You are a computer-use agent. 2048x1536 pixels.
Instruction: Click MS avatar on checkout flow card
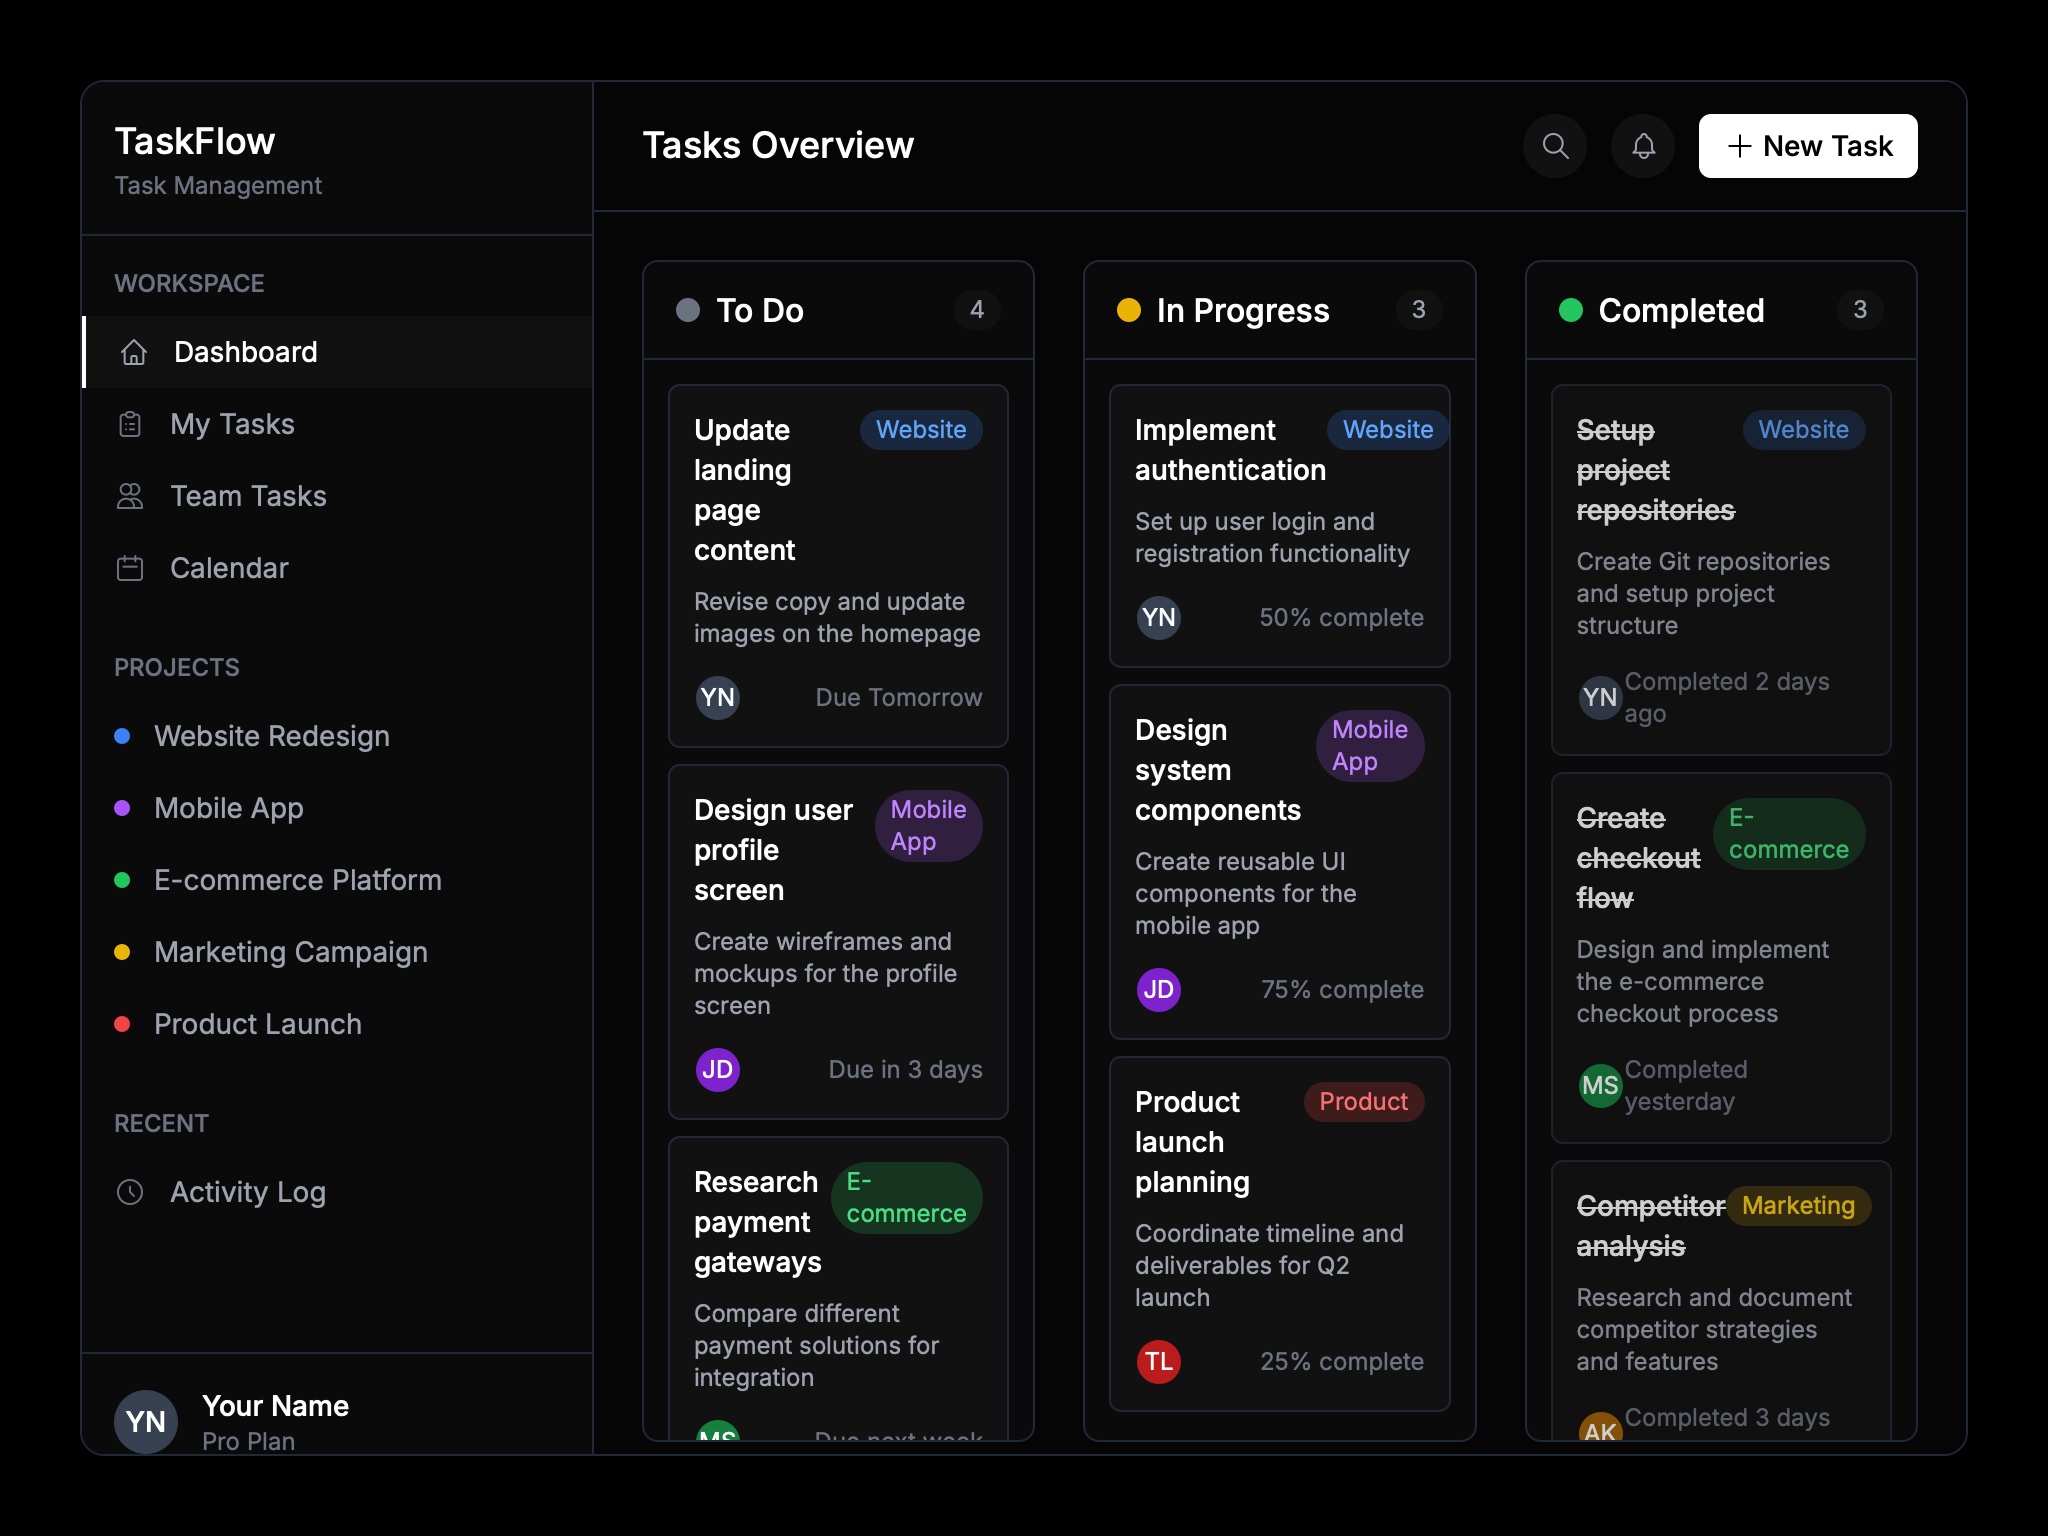[x=1600, y=1086]
